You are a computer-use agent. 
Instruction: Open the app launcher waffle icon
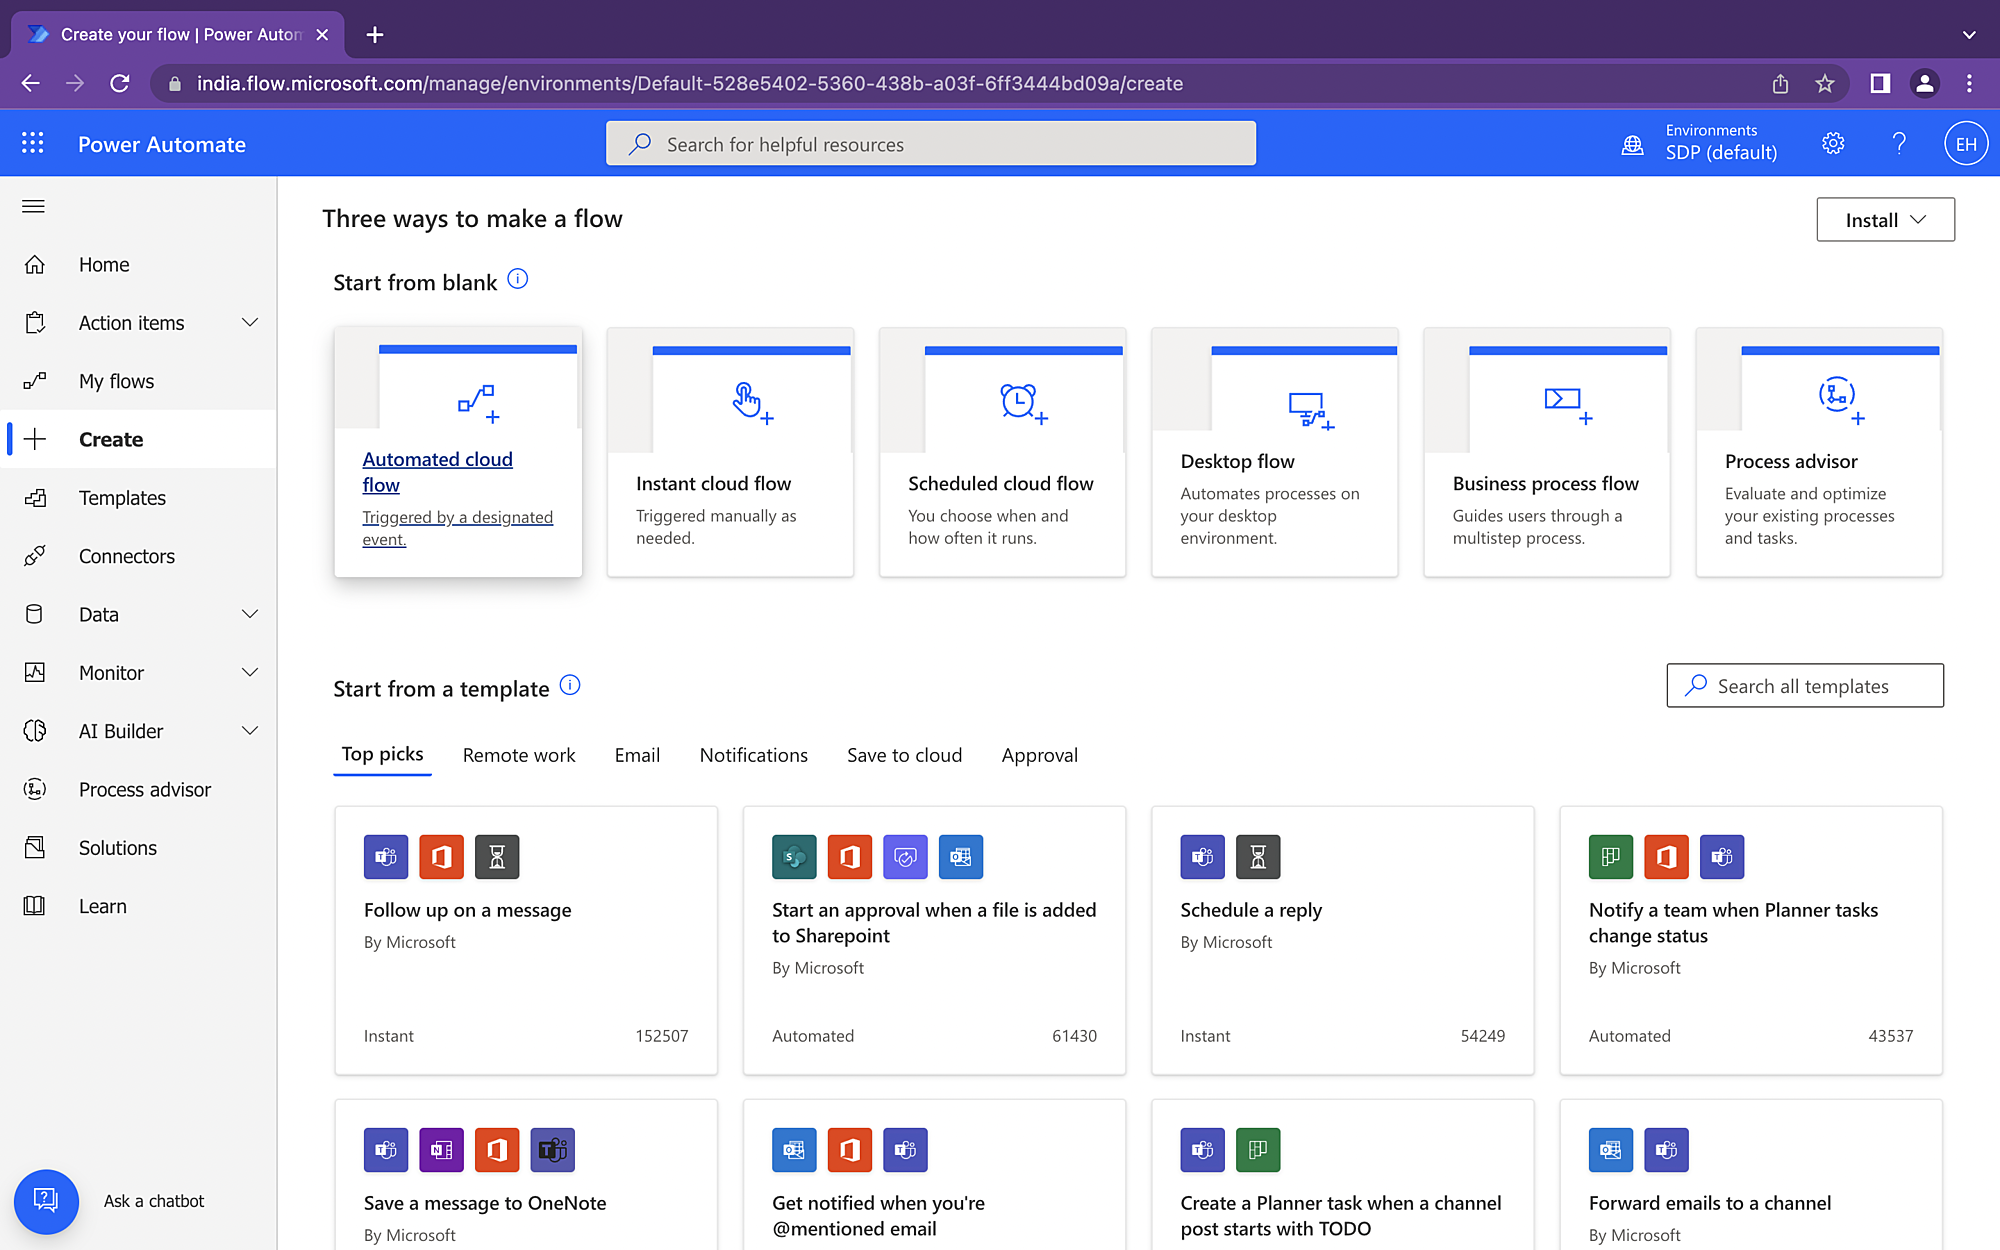(33, 144)
